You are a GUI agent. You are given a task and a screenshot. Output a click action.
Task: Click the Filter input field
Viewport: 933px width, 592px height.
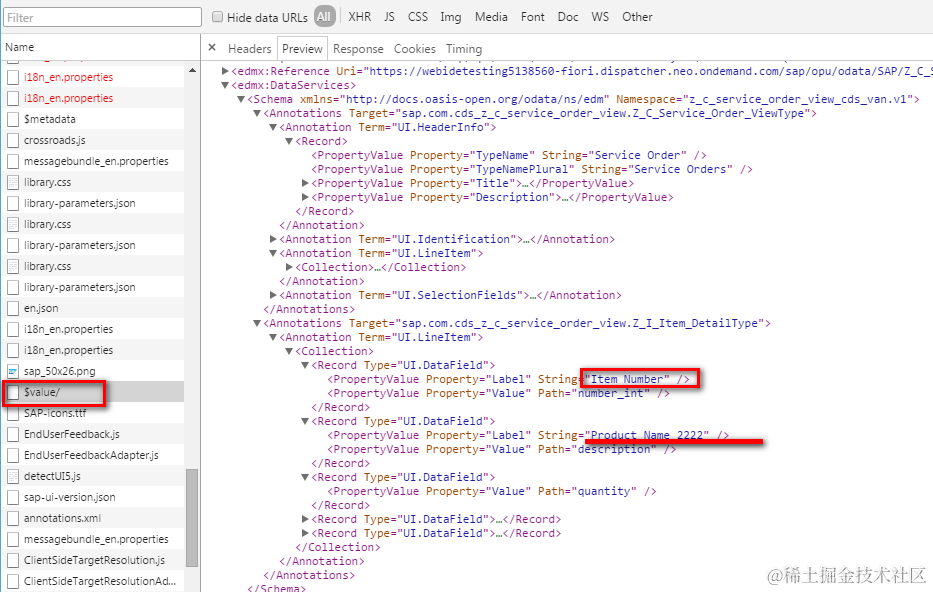point(102,17)
